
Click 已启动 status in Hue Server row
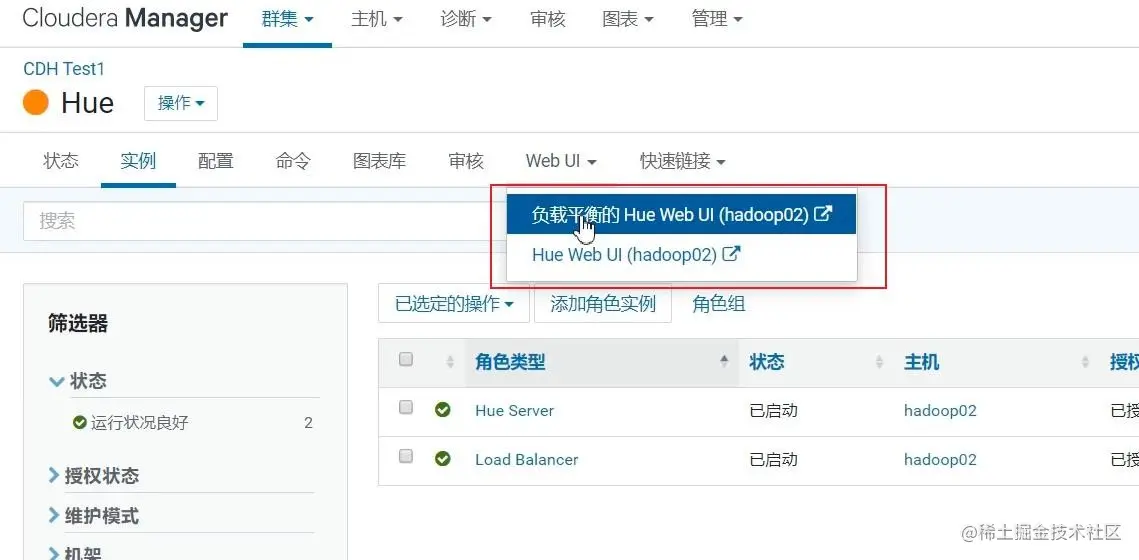coord(774,410)
